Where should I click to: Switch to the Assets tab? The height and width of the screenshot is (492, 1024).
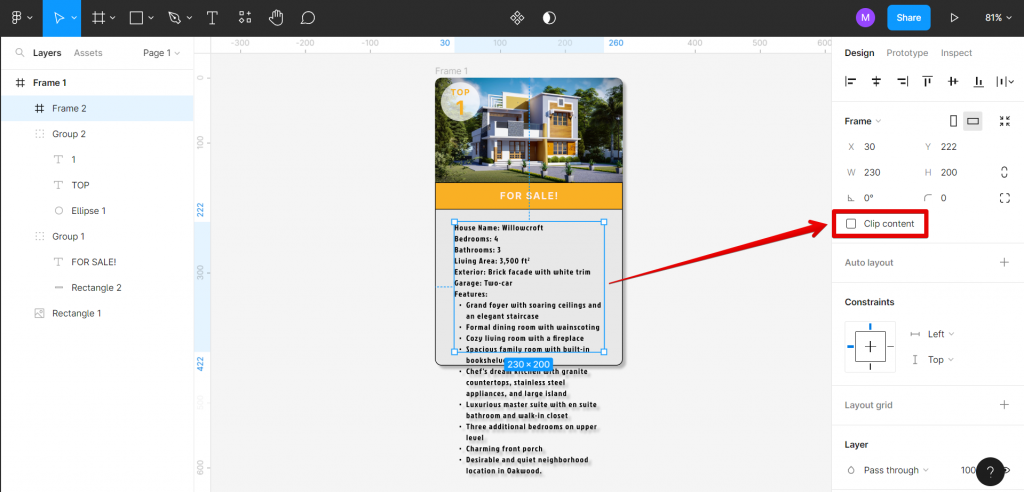pyautogui.click(x=88, y=53)
